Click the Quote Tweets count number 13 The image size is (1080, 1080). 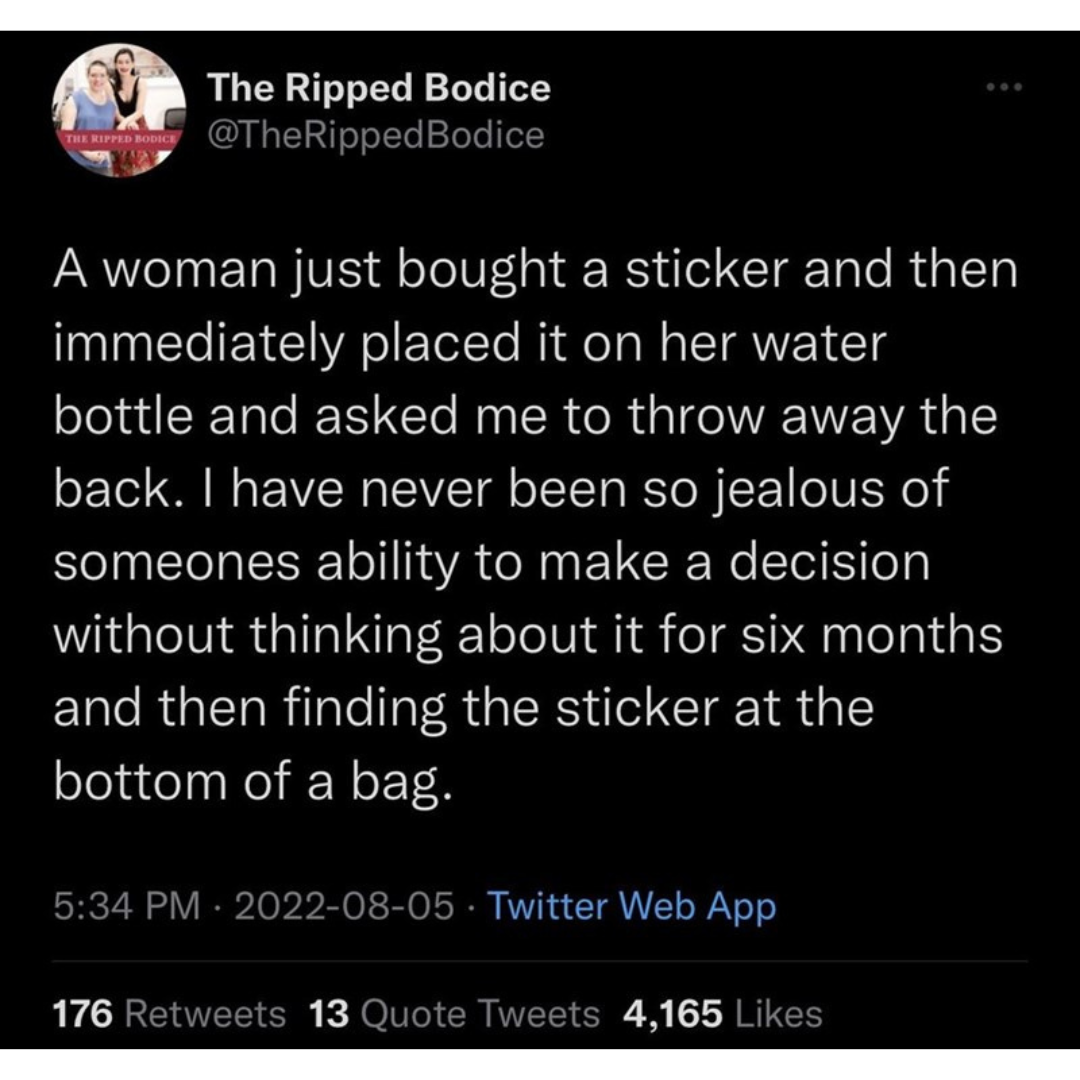327,1014
